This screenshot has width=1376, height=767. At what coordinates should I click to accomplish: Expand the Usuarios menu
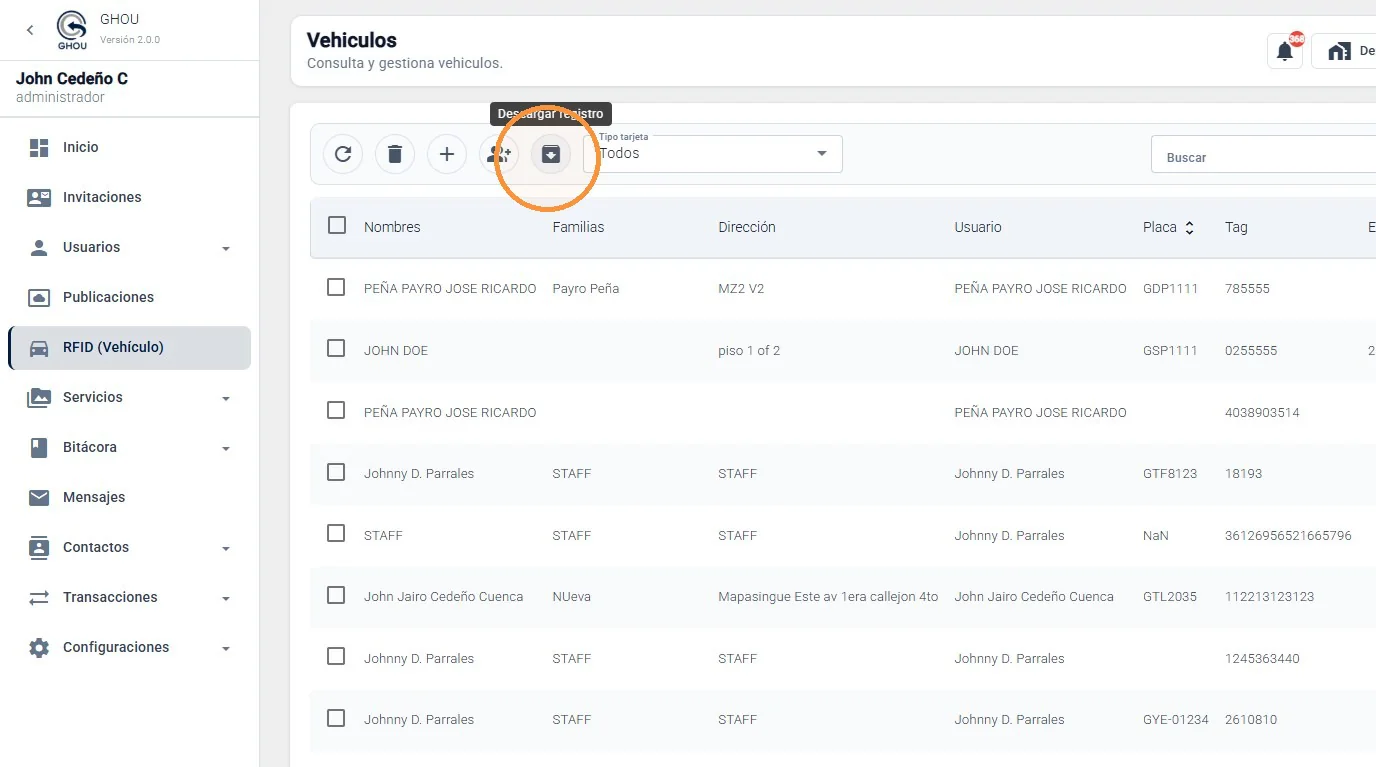[226, 248]
